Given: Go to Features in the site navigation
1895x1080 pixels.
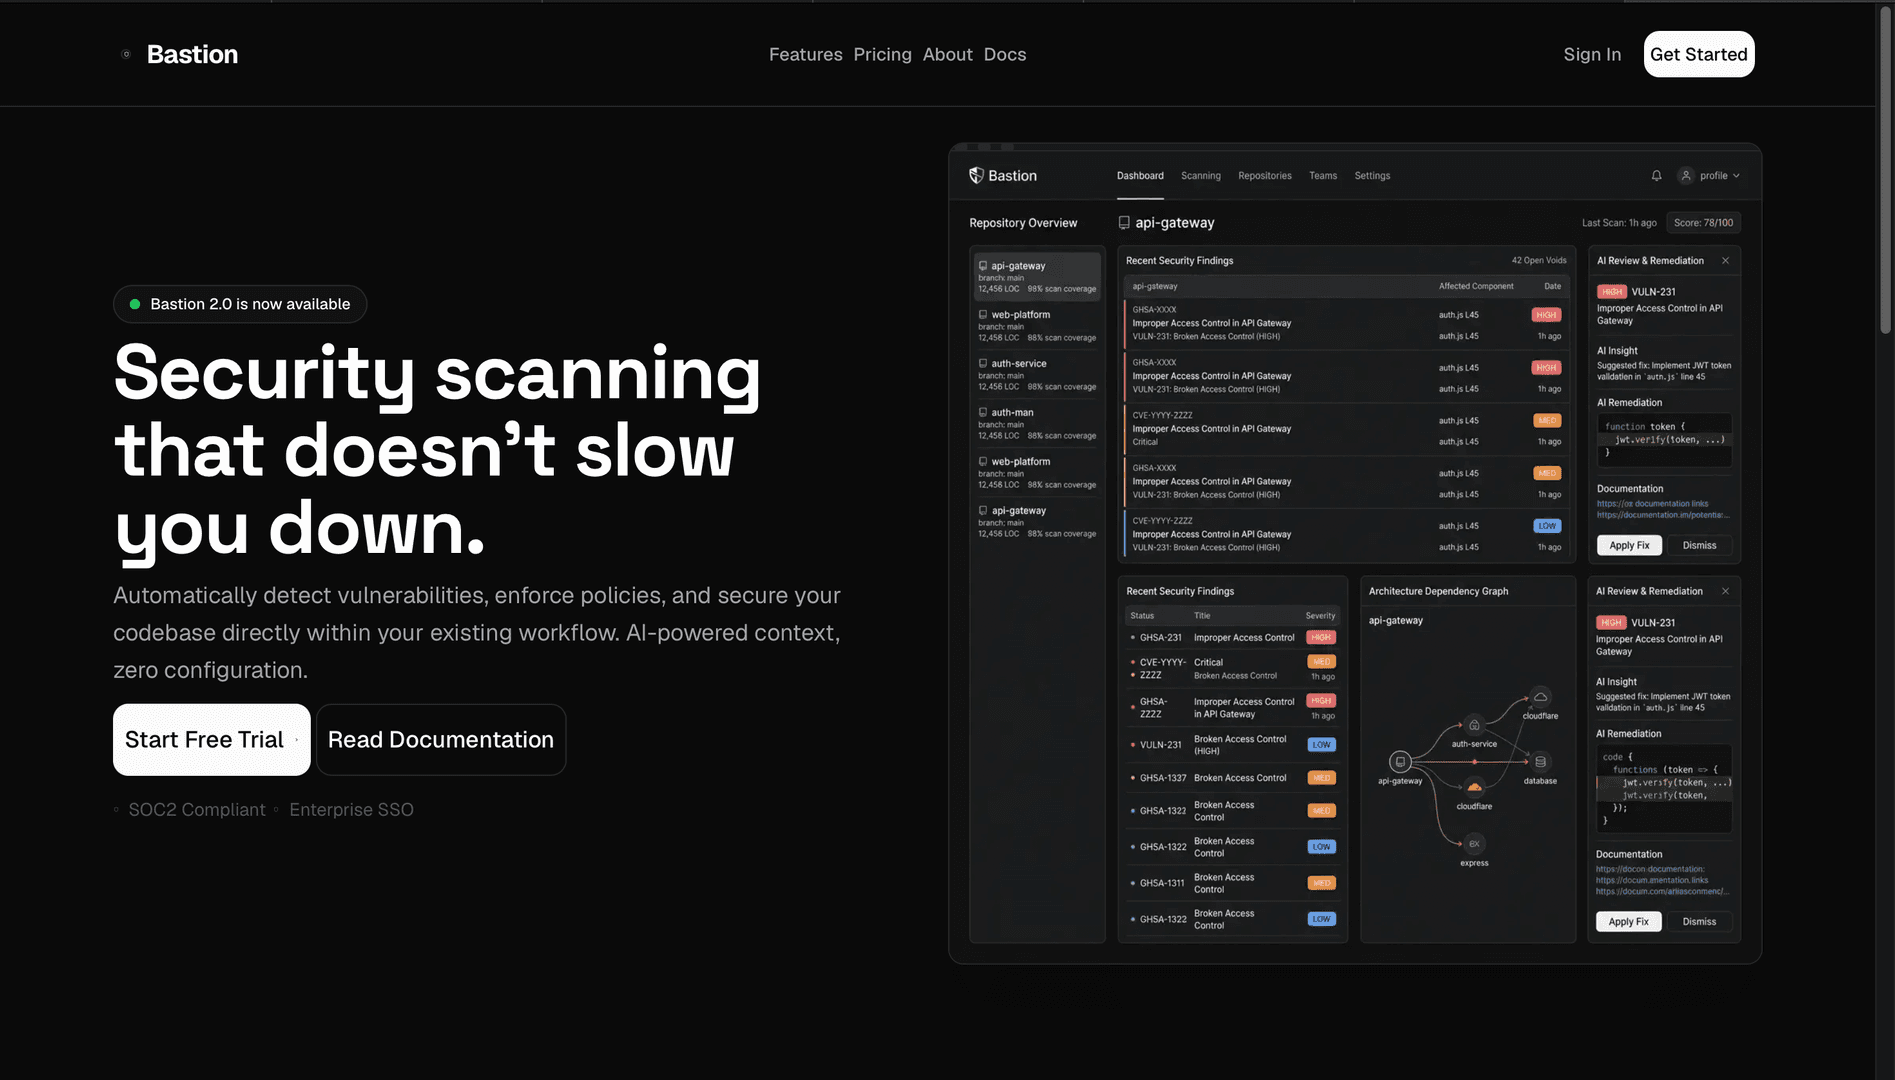Looking at the screenshot, I should [x=805, y=54].
